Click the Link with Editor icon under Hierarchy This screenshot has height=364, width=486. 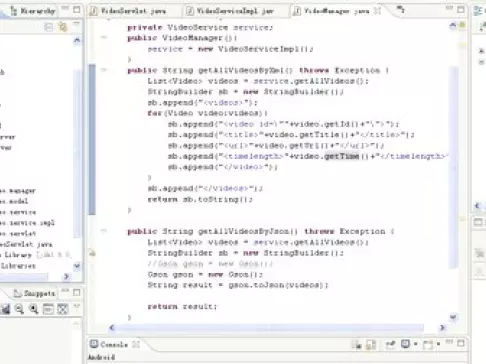click(63, 27)
